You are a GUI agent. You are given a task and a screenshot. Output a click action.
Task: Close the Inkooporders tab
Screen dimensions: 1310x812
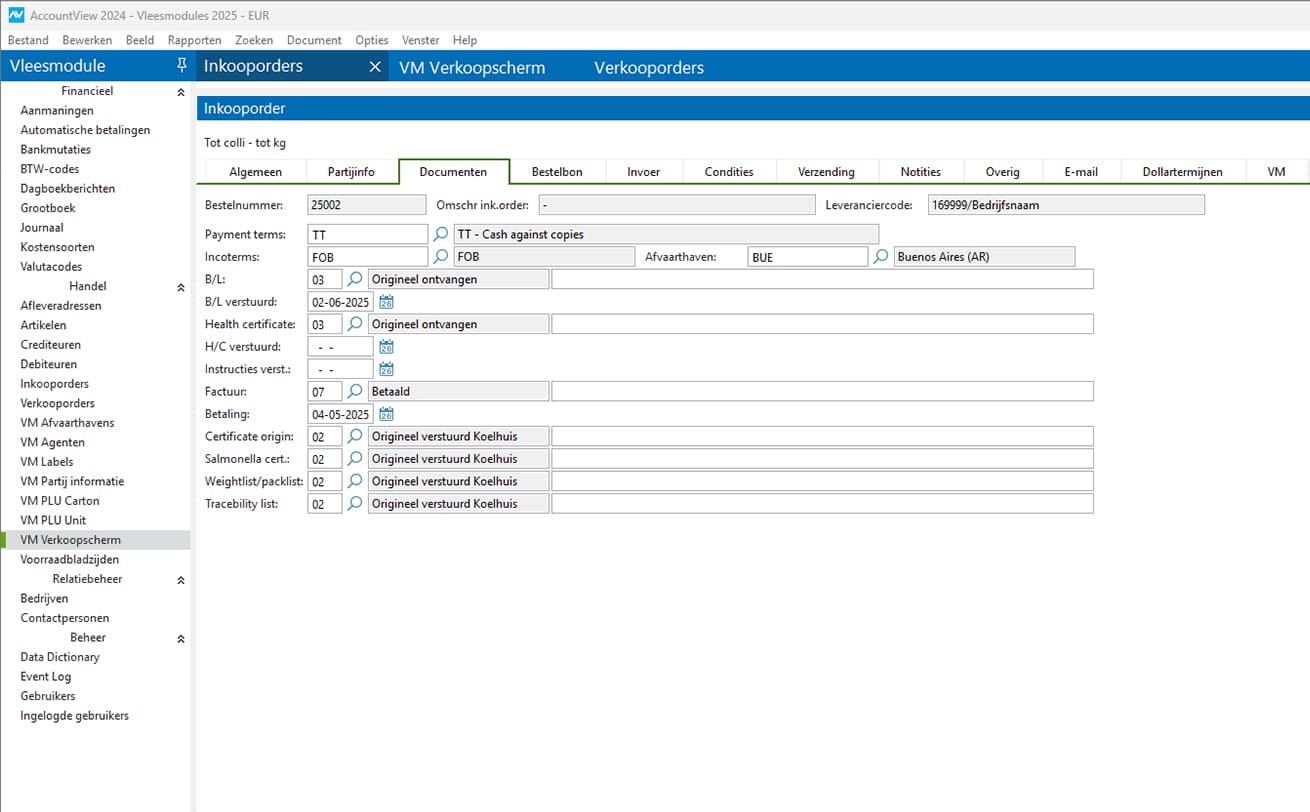[375, 67]
